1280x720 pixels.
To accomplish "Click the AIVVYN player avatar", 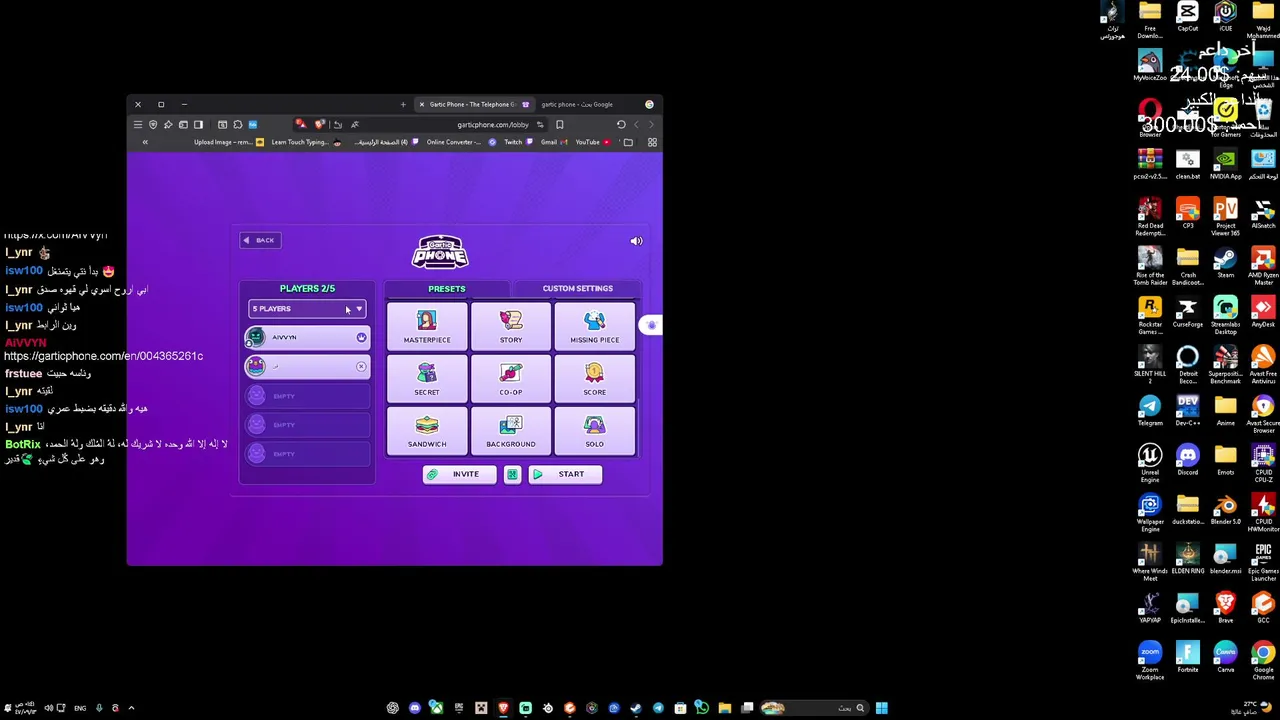I will (x=256, y=337).
